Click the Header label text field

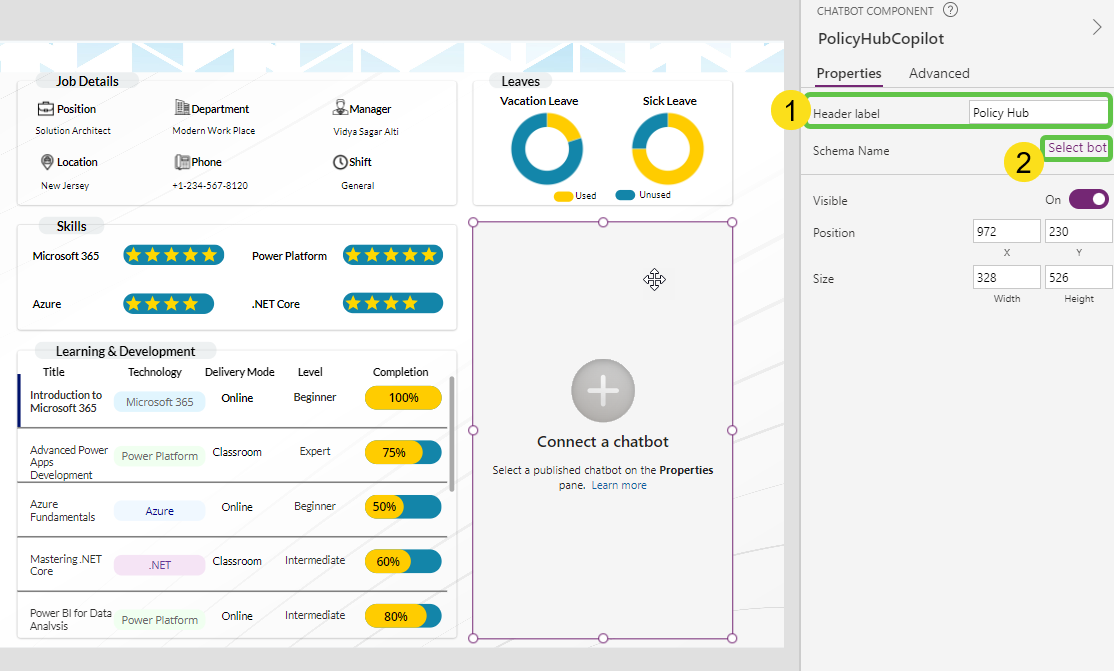pos(1037,113)
